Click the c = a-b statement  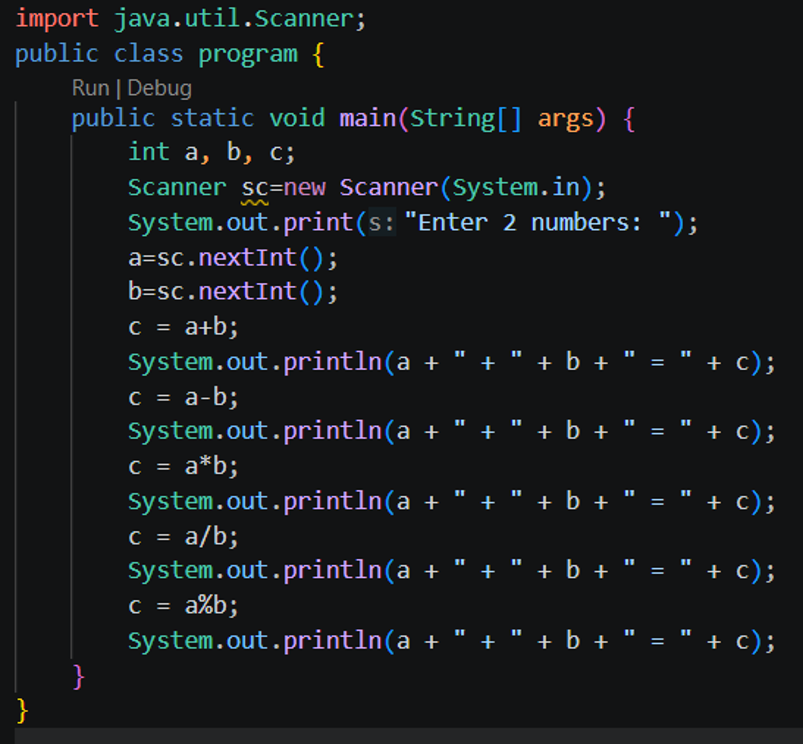click(x=183, y=397)
